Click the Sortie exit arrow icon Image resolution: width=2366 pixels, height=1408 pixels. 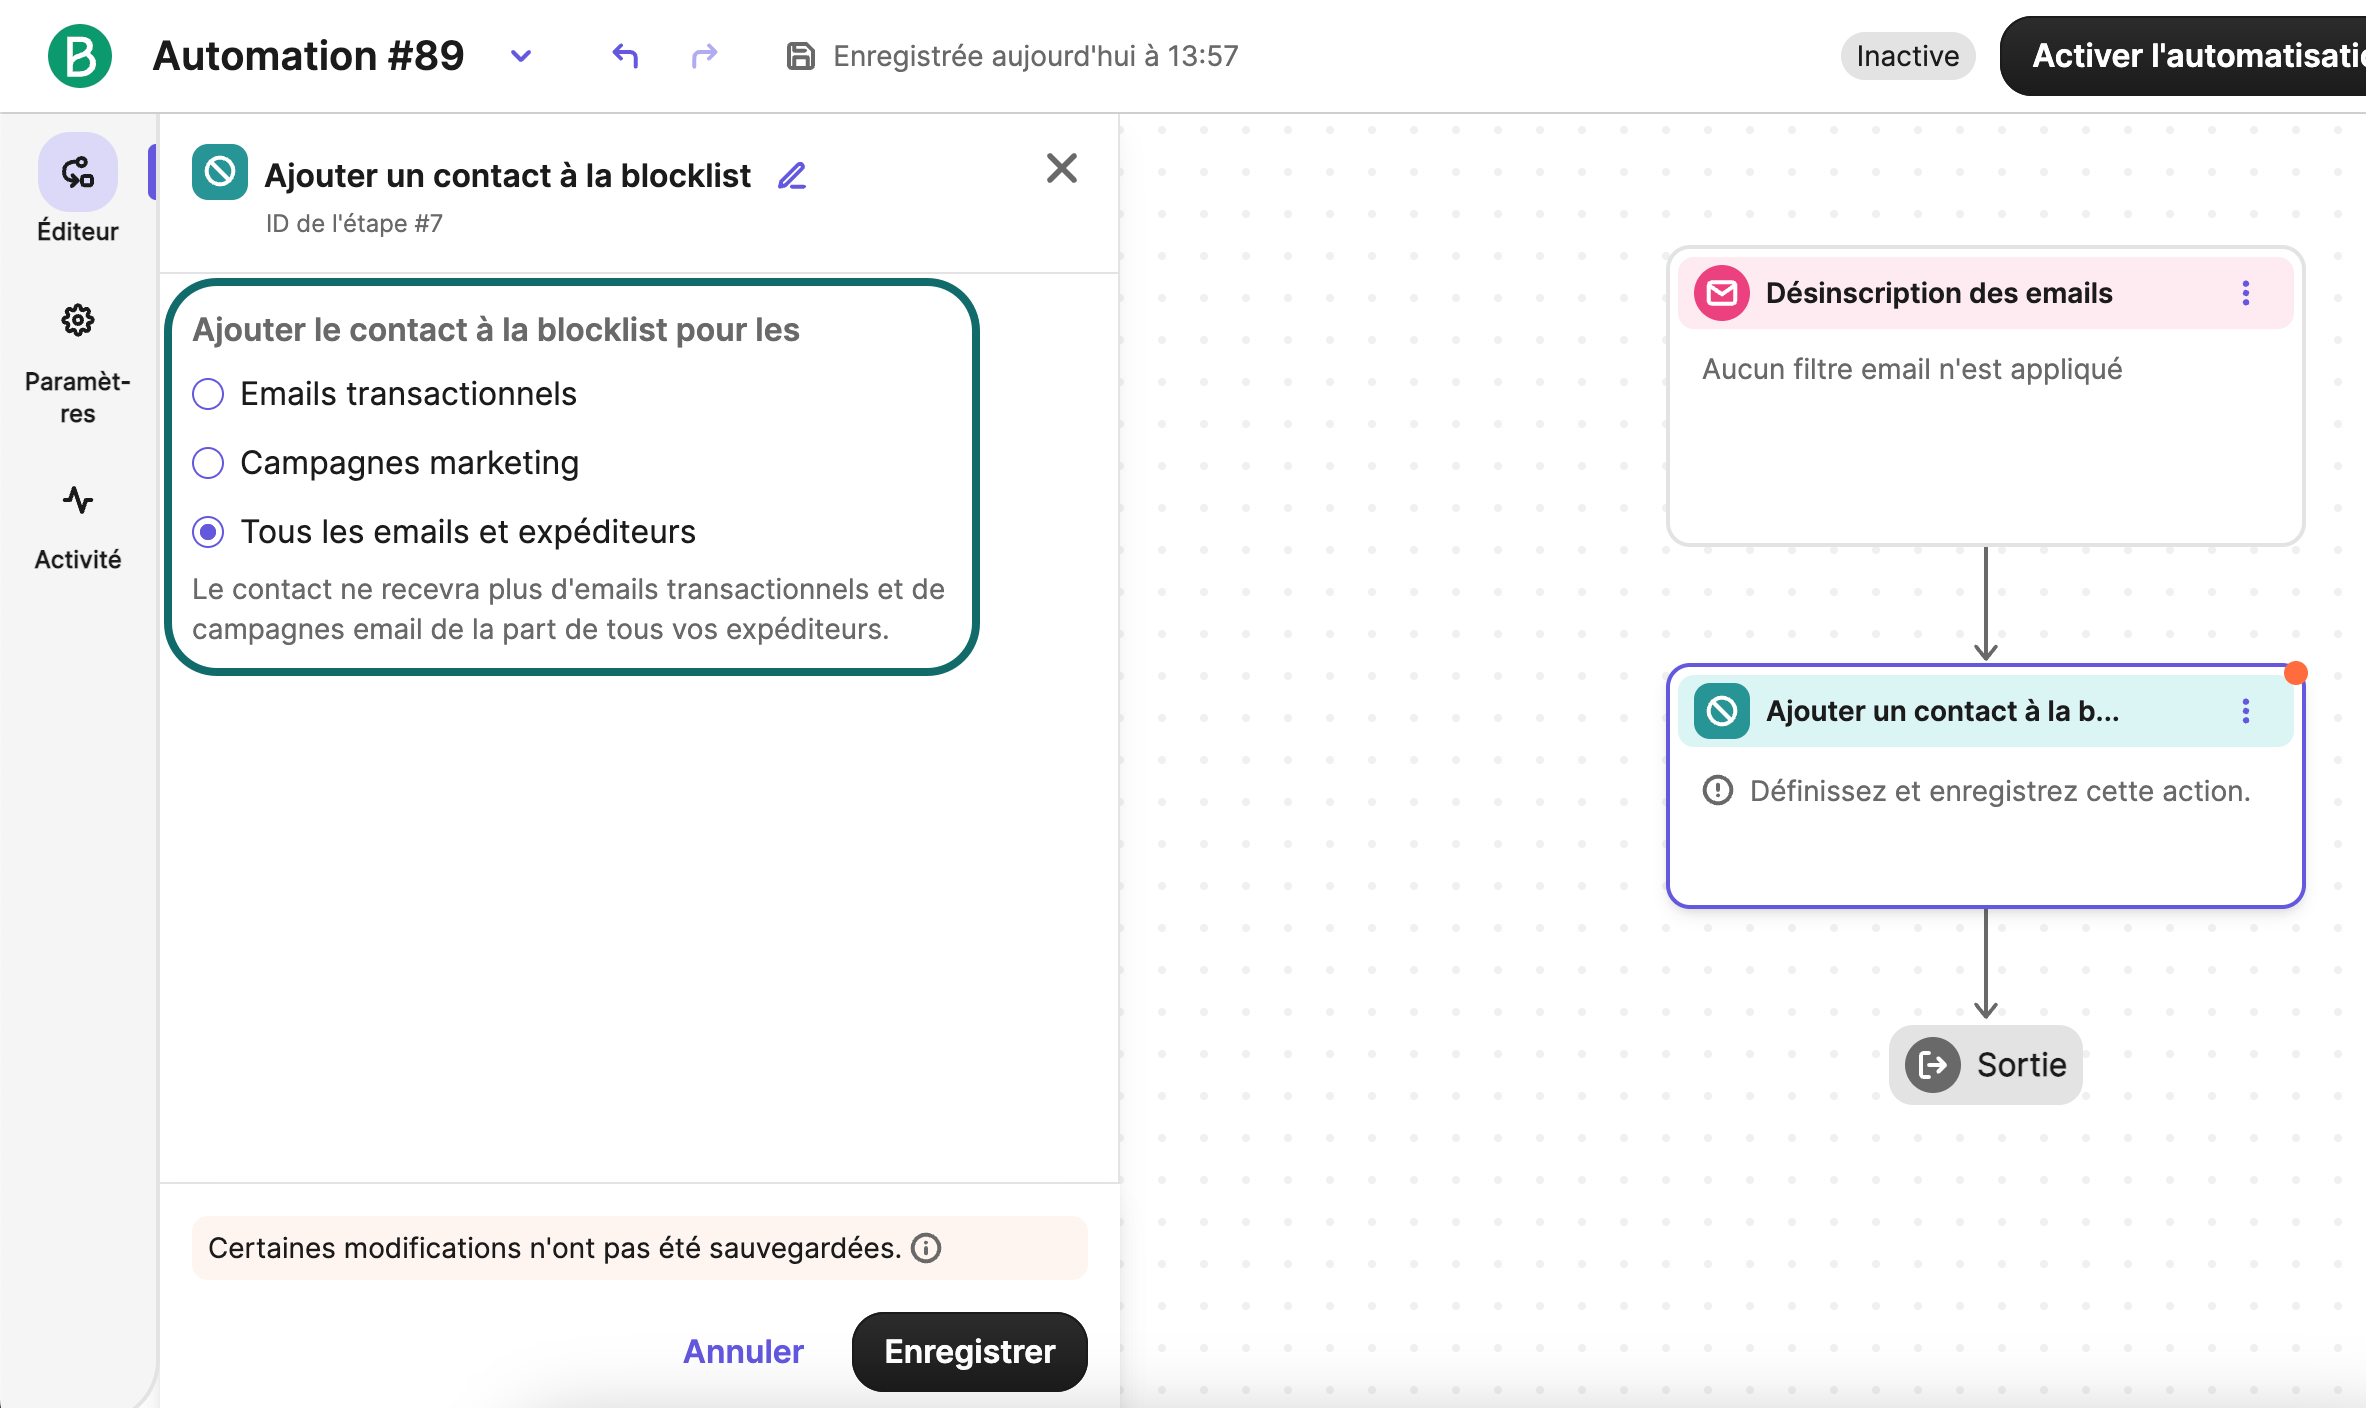[x=1933, y=1065]
